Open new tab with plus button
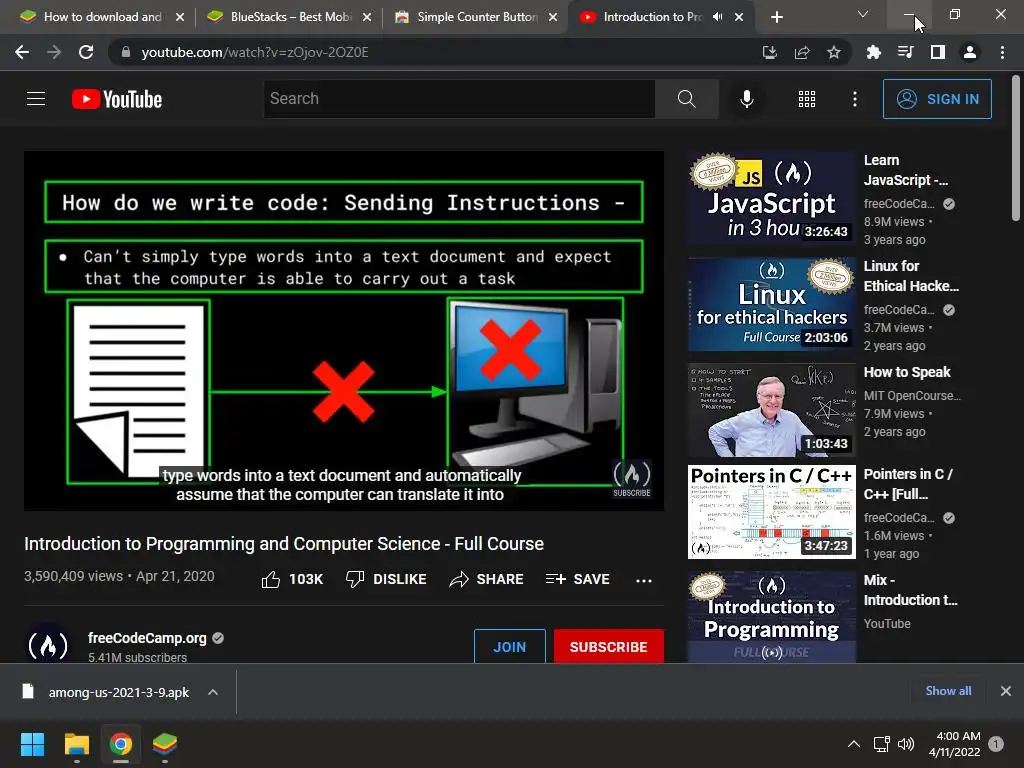This screenshot has width=1024, height=768. [x=776, y=17]
